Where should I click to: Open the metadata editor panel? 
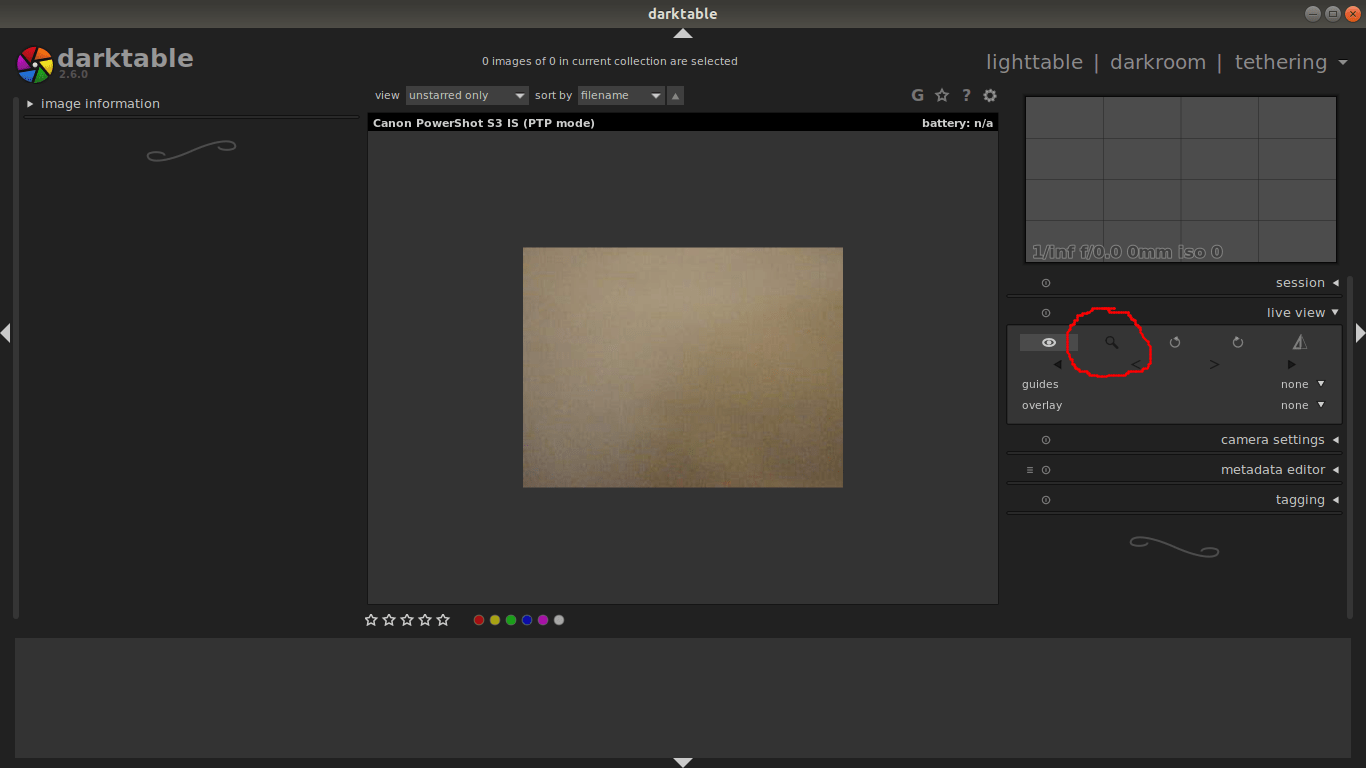tap(1273, 469)
